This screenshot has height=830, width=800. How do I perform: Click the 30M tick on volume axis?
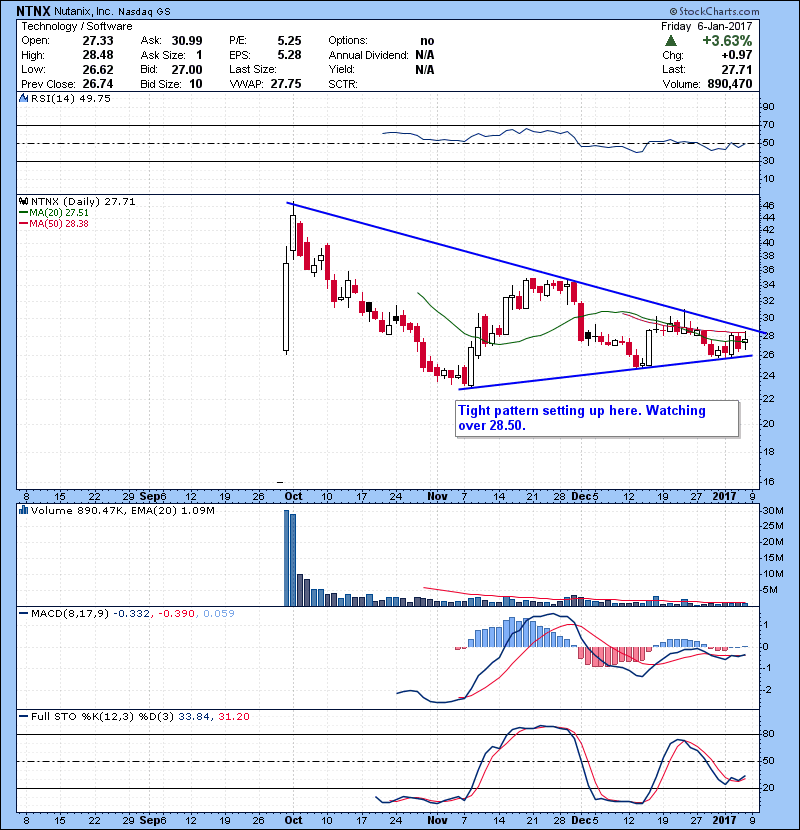point(772,511)
